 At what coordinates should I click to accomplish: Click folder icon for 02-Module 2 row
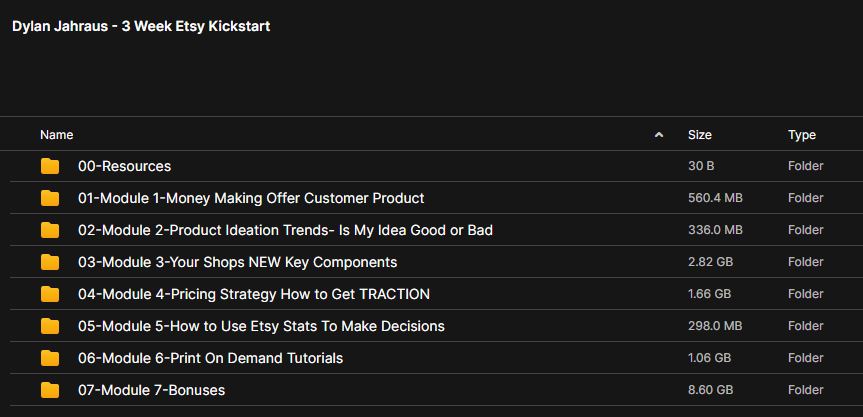[x=50, y=230]
